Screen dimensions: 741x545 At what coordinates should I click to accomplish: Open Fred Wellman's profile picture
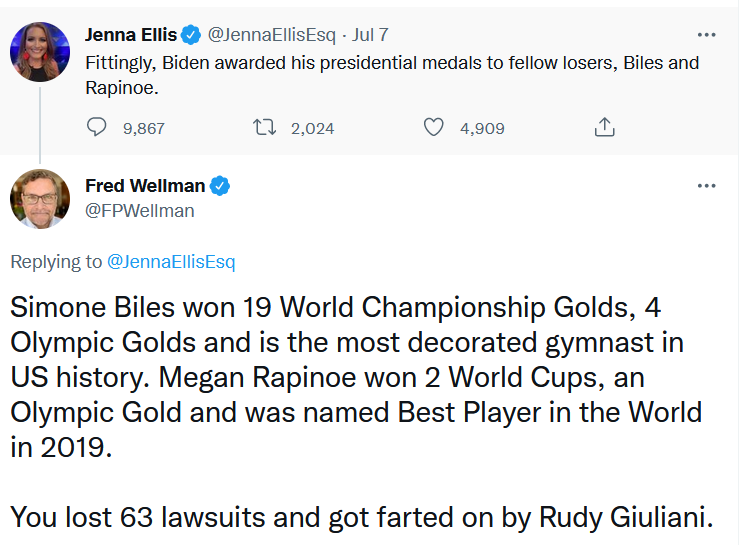click(x=40, y=198)
